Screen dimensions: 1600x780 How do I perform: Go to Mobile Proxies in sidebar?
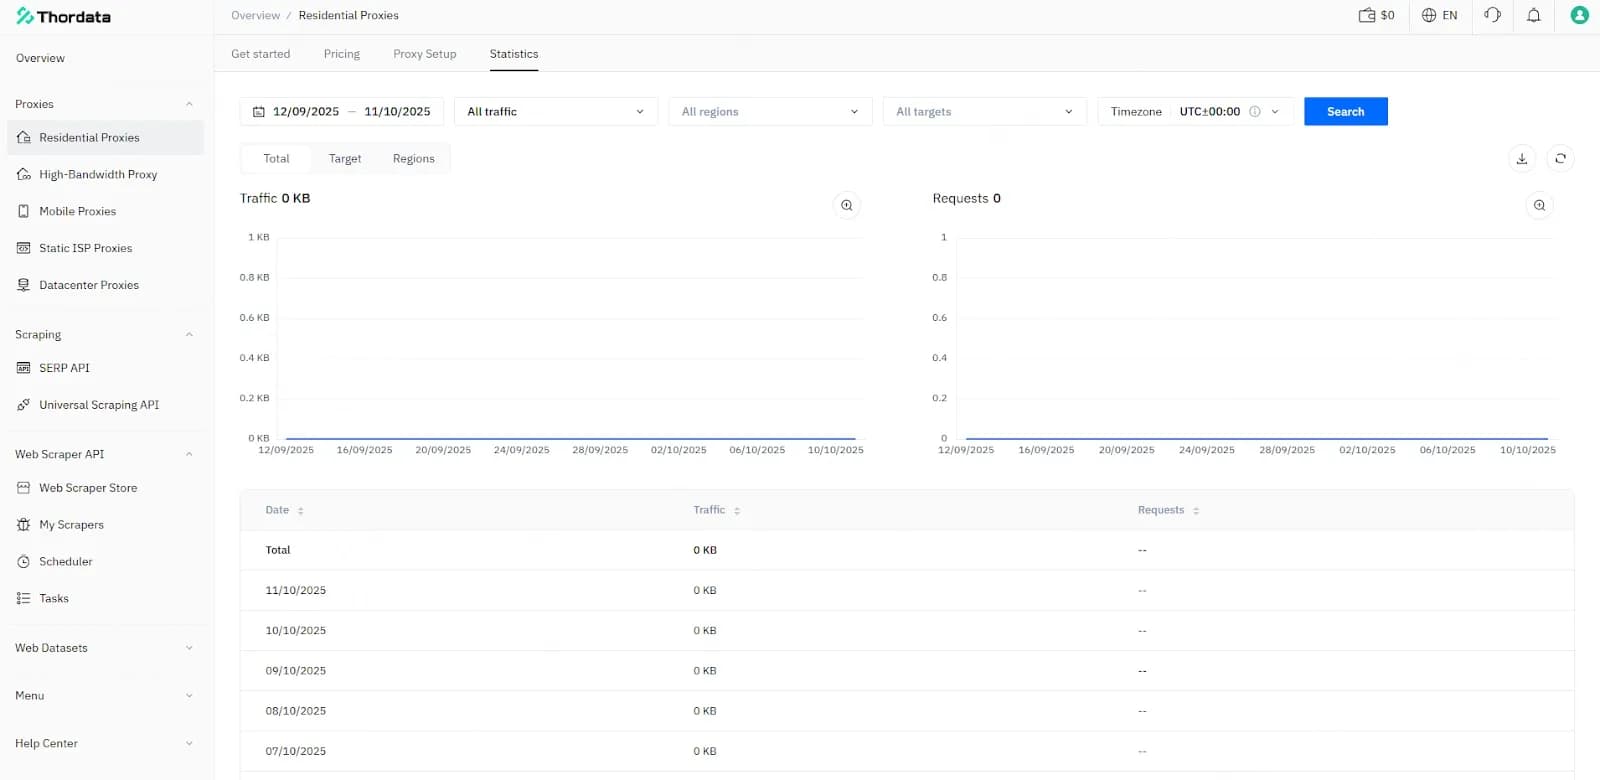(x=77, y=211)
